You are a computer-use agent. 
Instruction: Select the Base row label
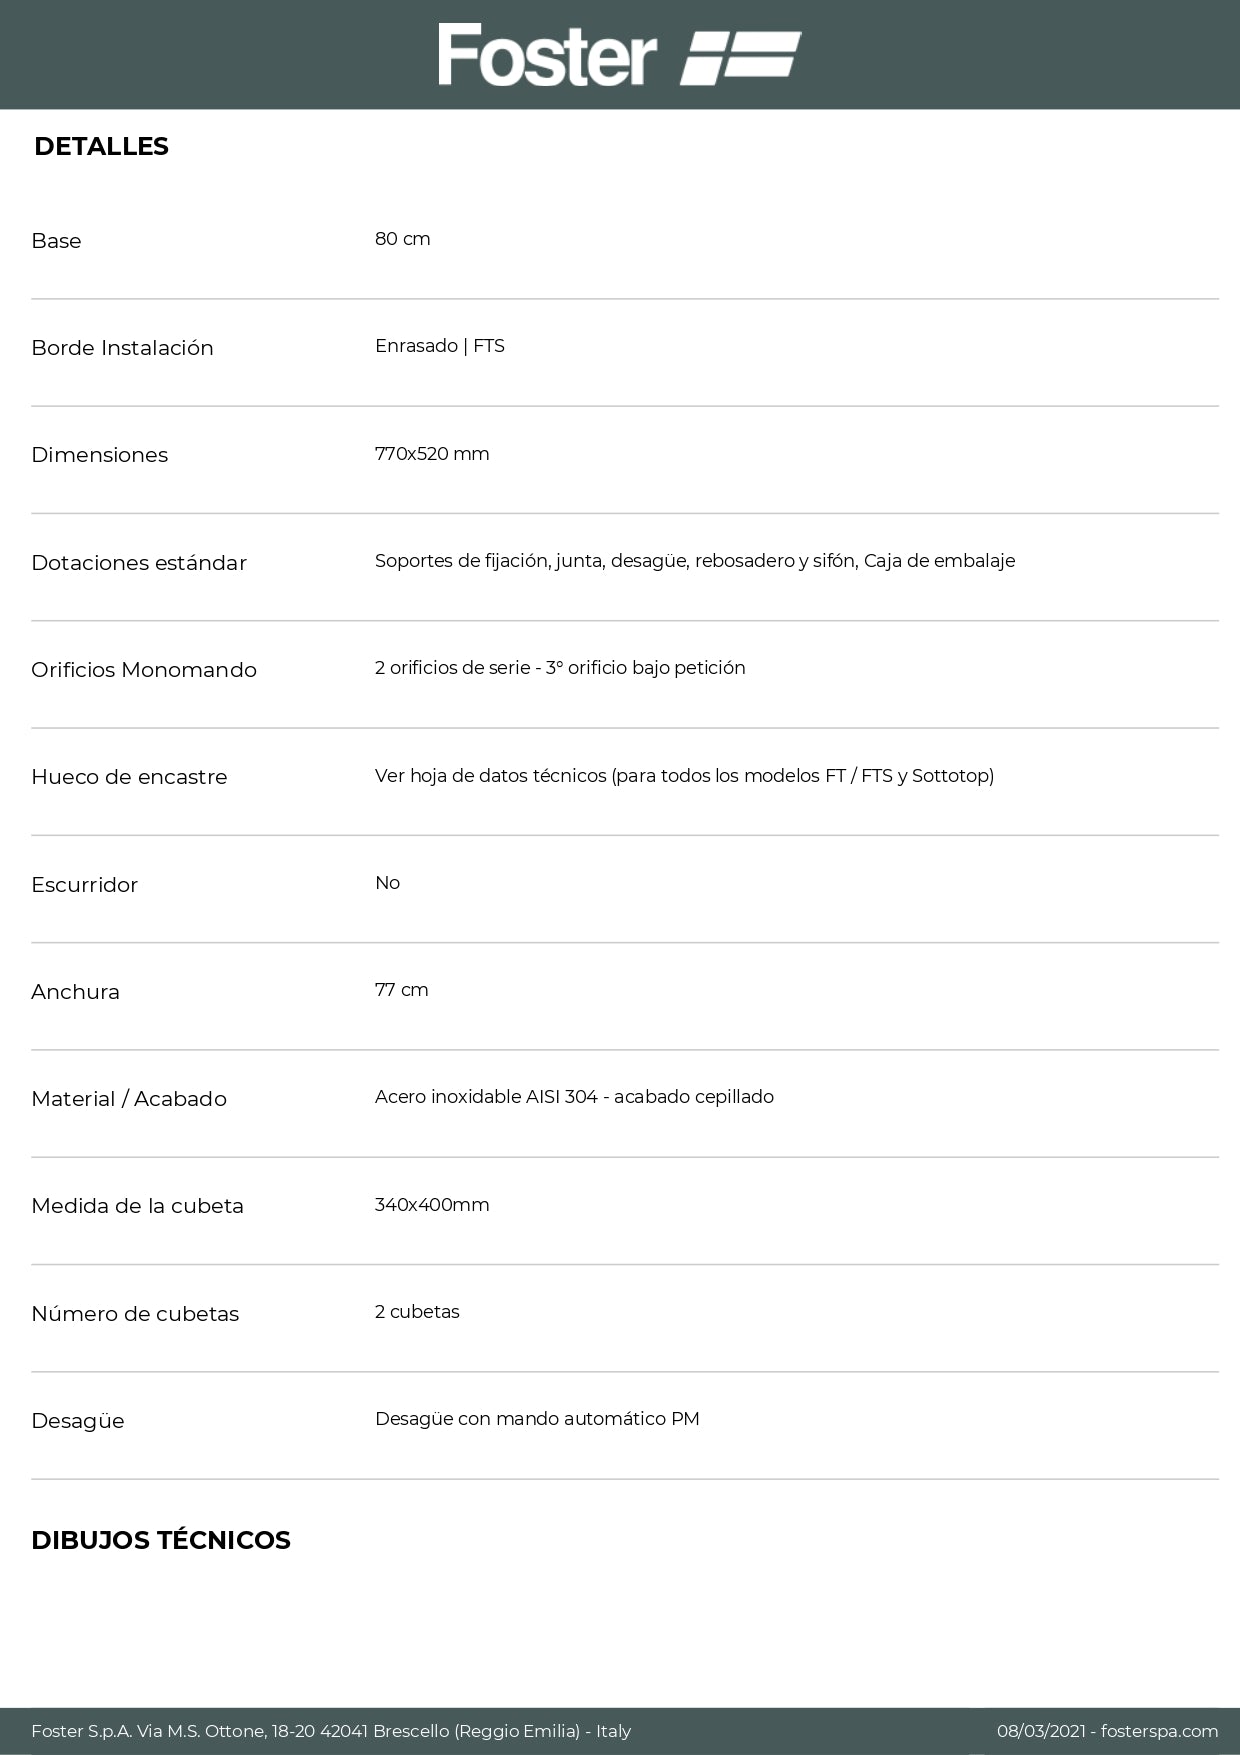point(56,241)
